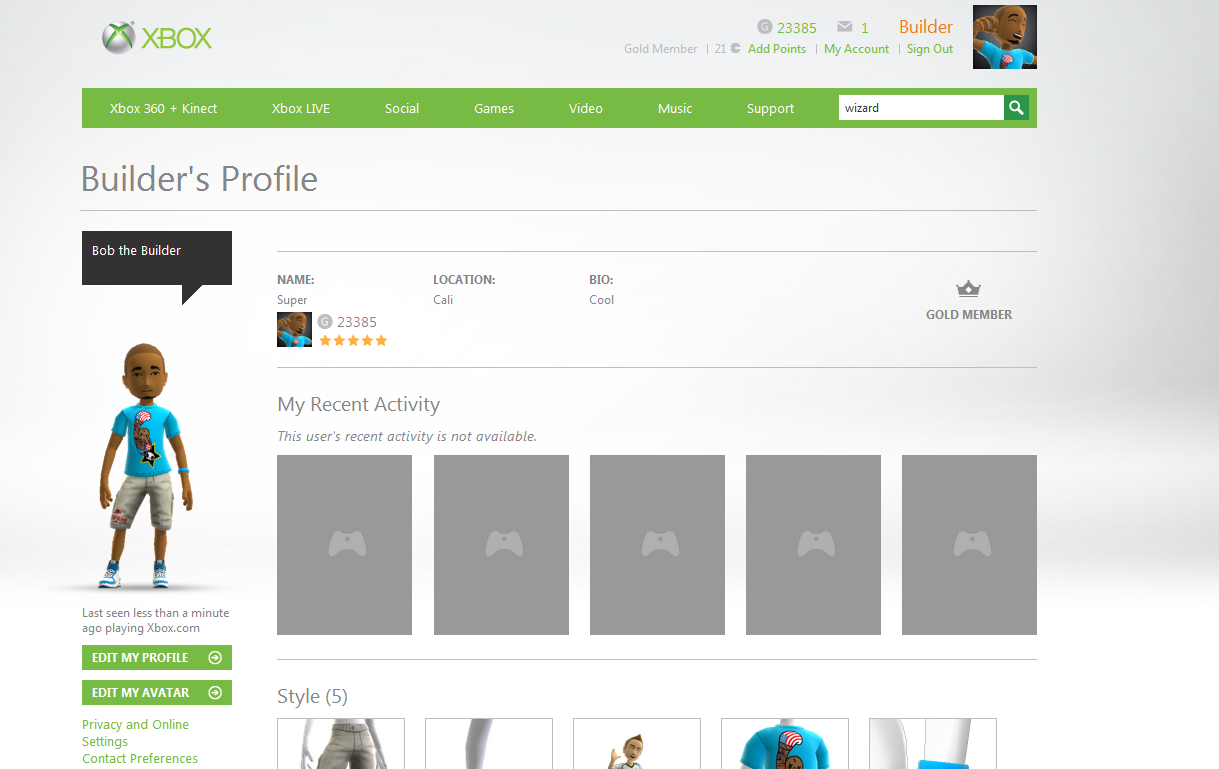Open the Contact Preferences link
This screenshot has width=1219, height=769.
point(140,759)
